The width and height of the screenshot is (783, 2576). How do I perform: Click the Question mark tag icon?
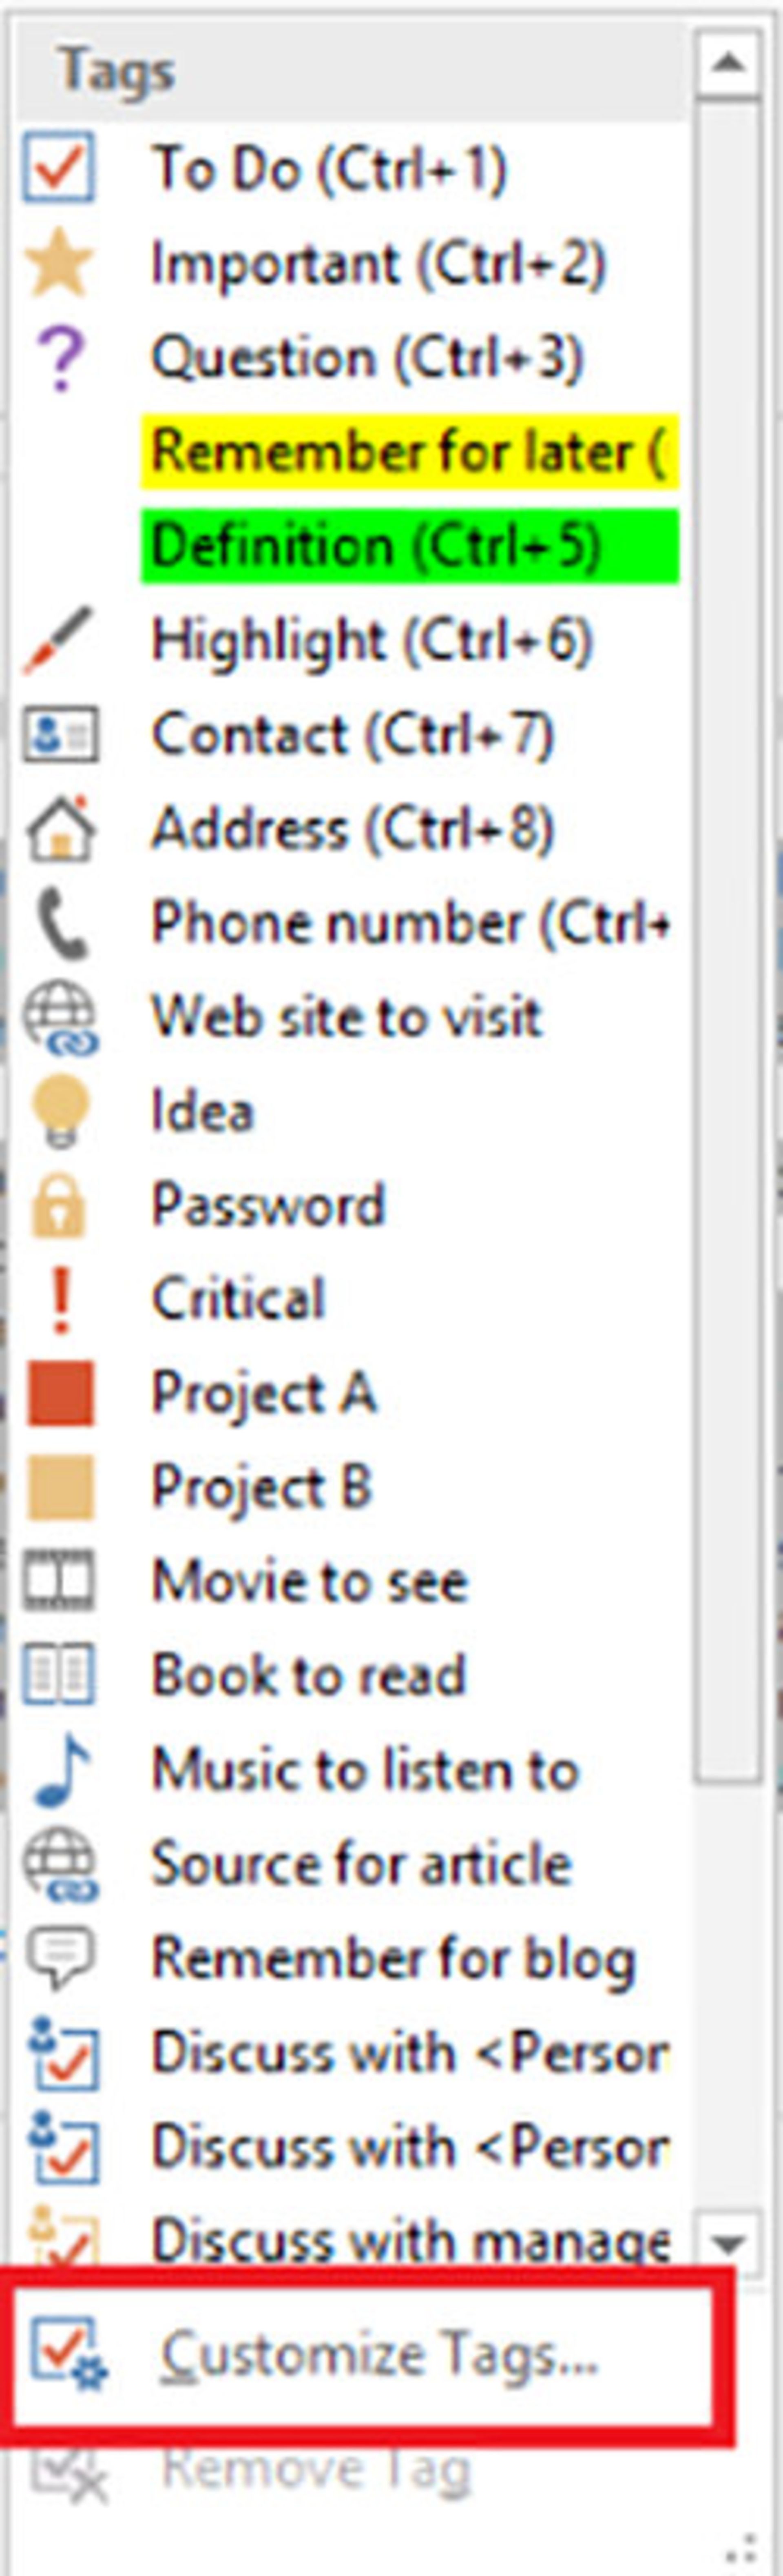(x=59, y=358)
